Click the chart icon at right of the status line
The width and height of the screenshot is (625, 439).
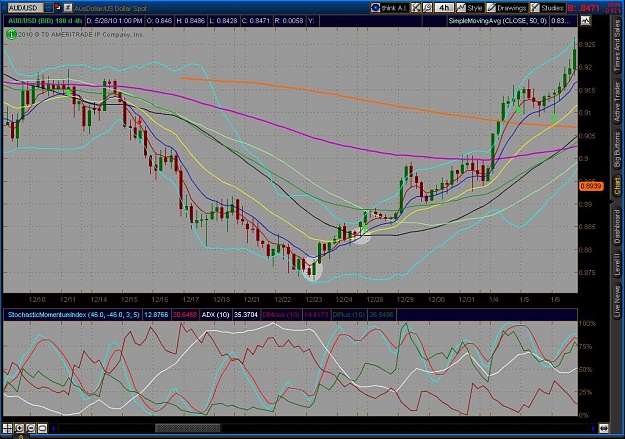click(586, 21)
